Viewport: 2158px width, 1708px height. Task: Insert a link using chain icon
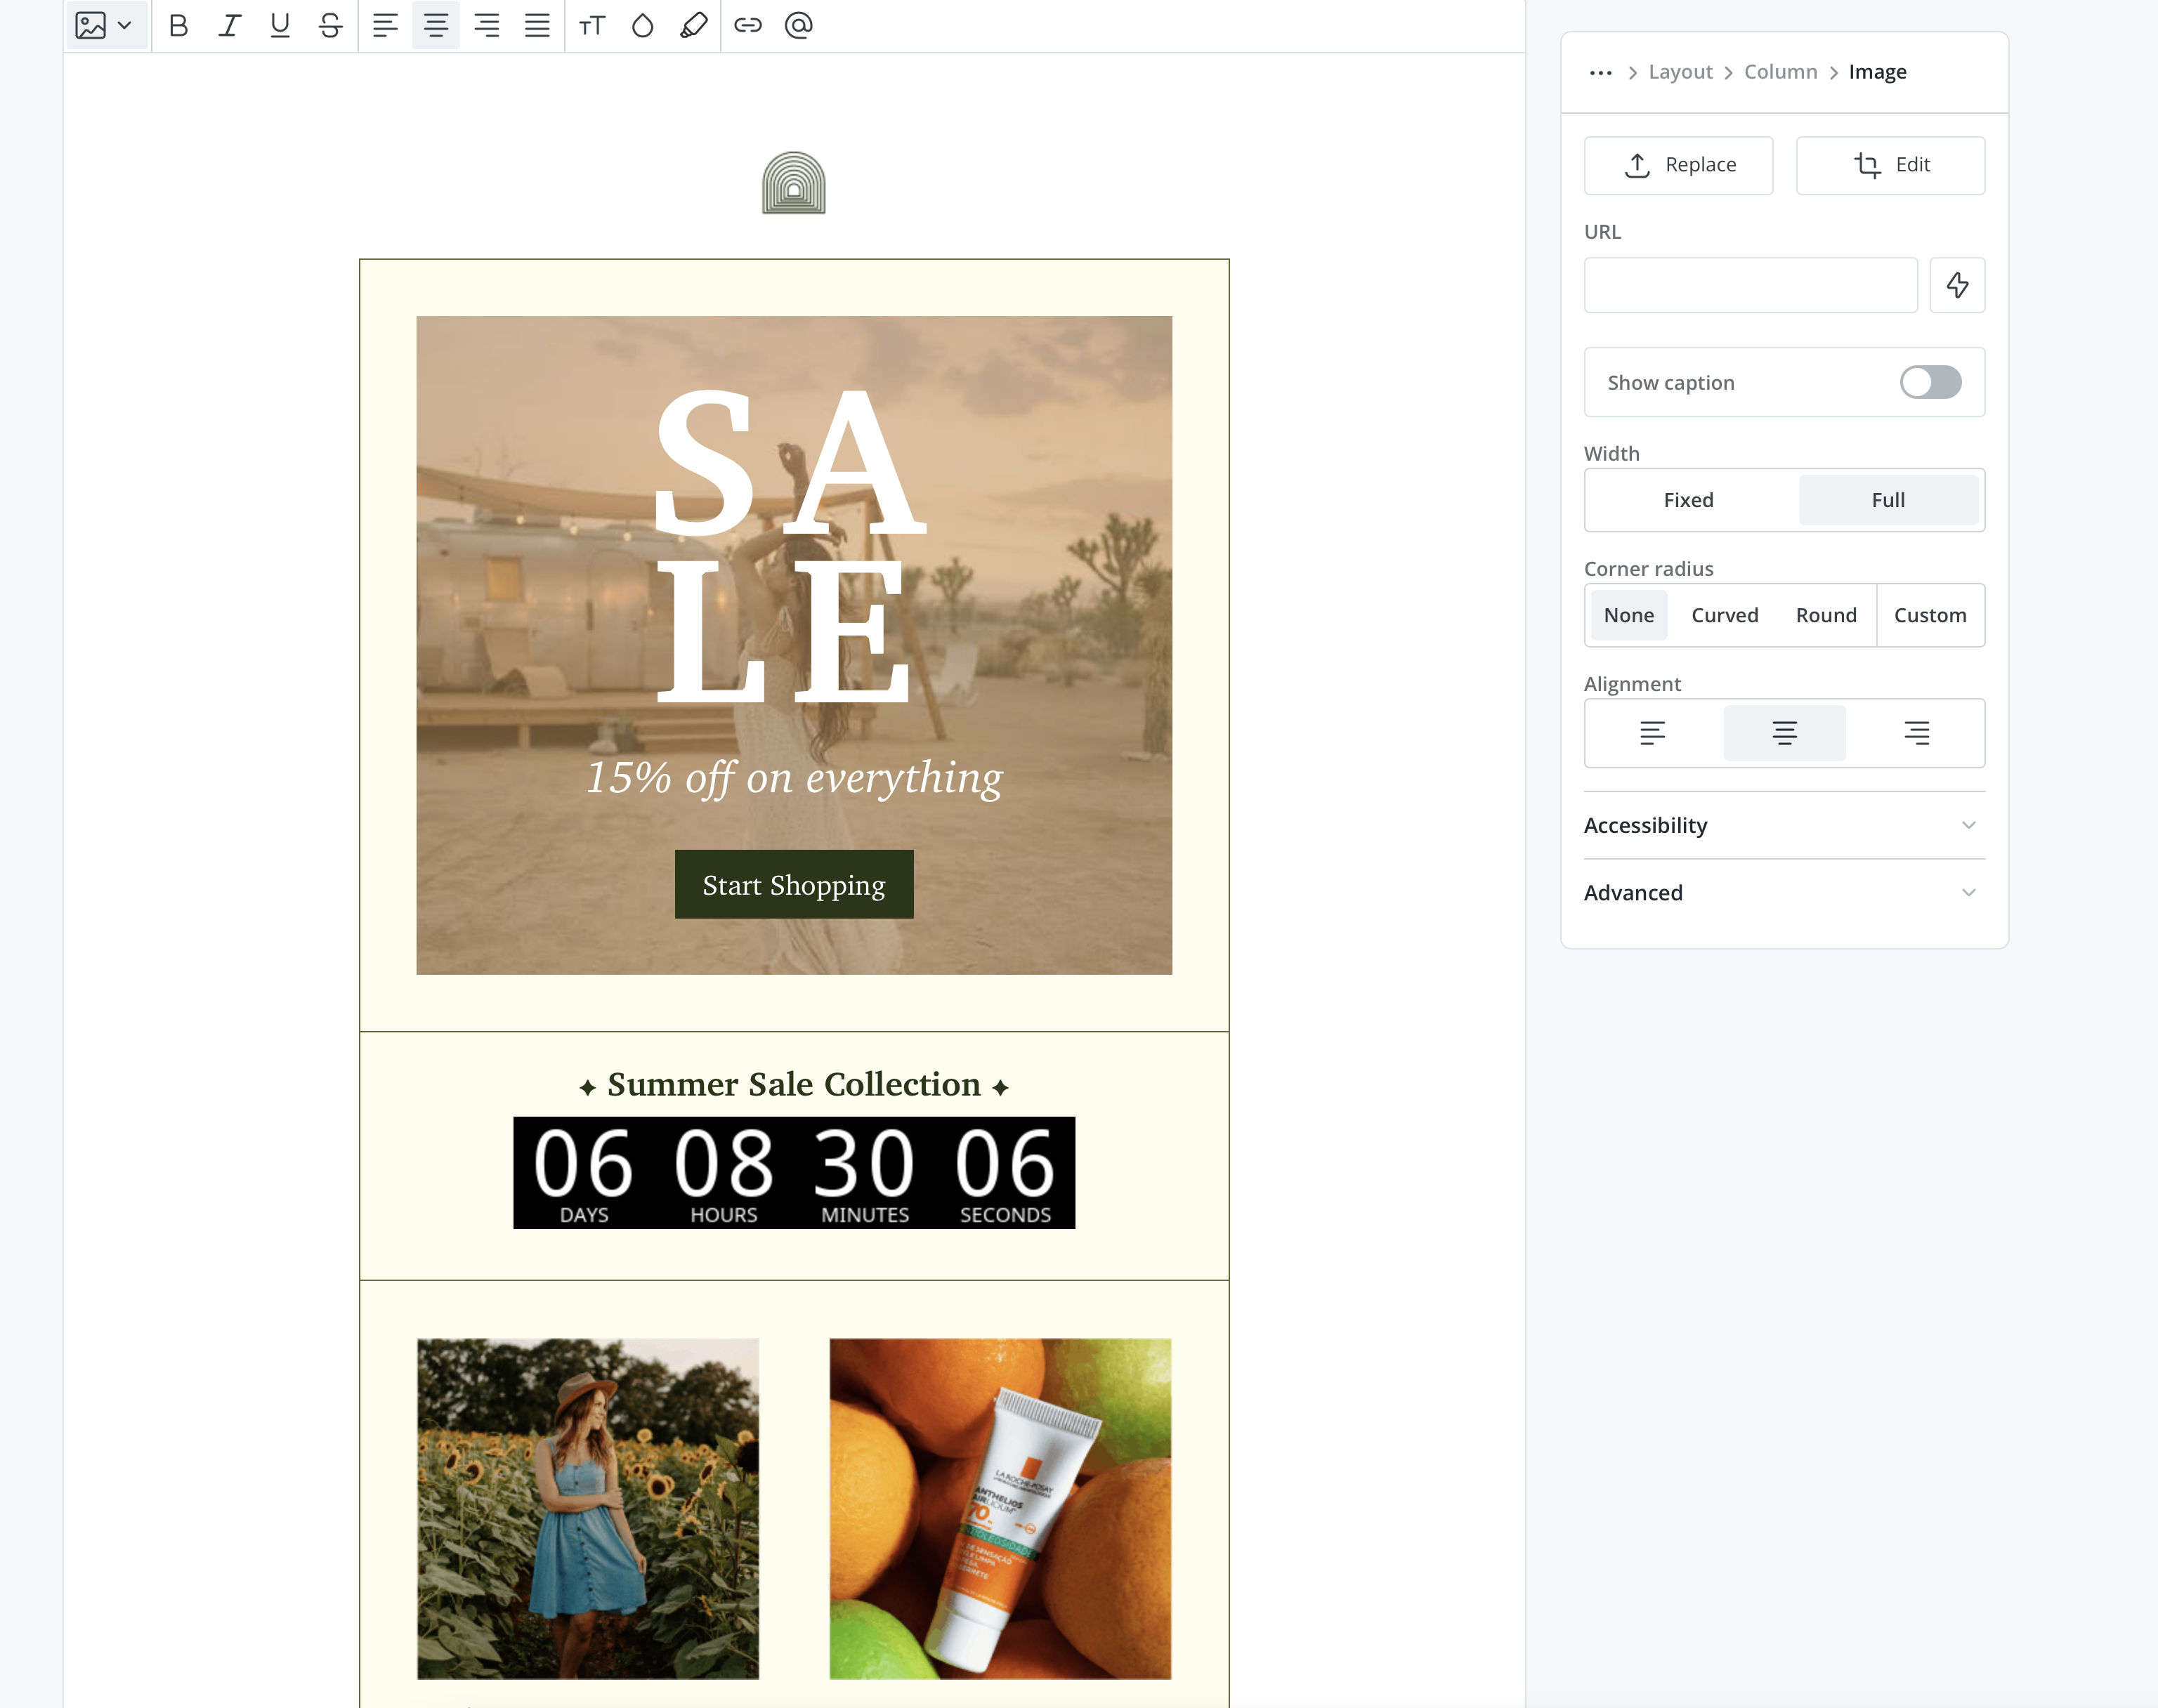(x=748, y=26)
